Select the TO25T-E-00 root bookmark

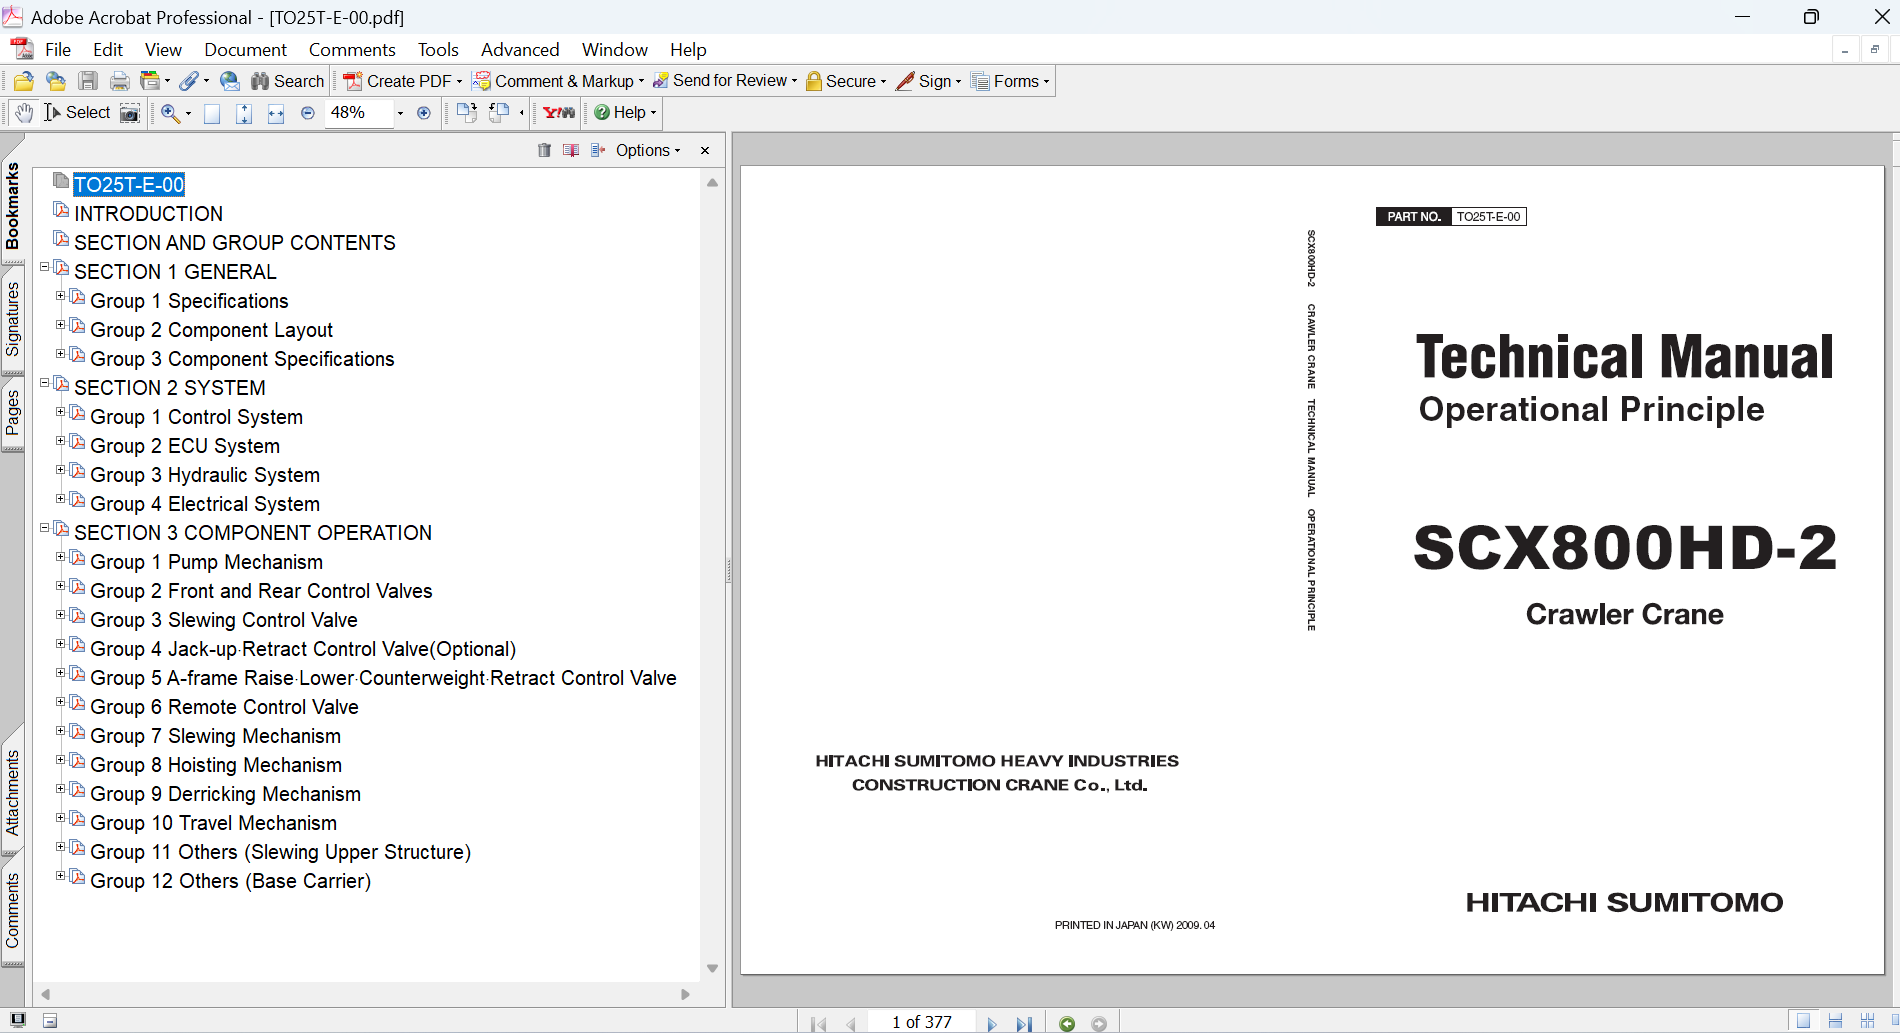click(129, 185)
